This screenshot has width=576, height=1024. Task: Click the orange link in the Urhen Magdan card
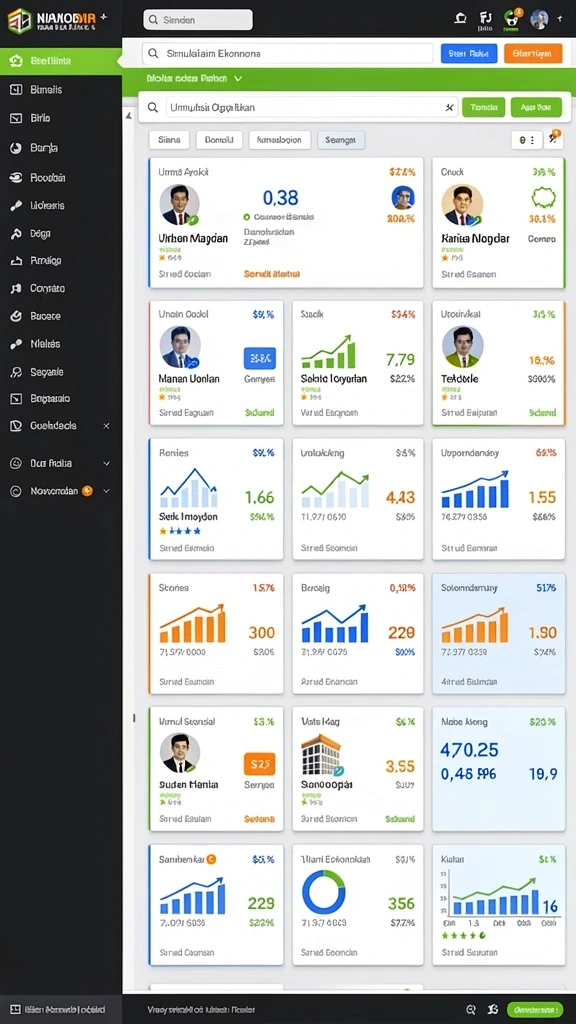pos(272,275)
